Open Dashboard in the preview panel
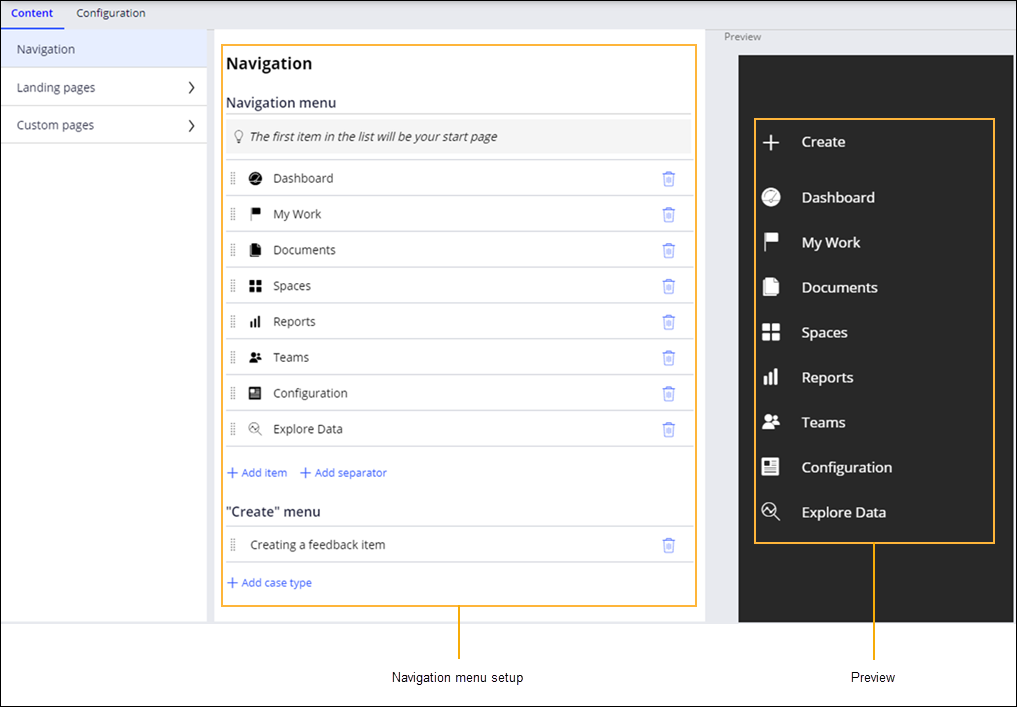This screenshot has width=1017, height=707. [x=837, y=197]
